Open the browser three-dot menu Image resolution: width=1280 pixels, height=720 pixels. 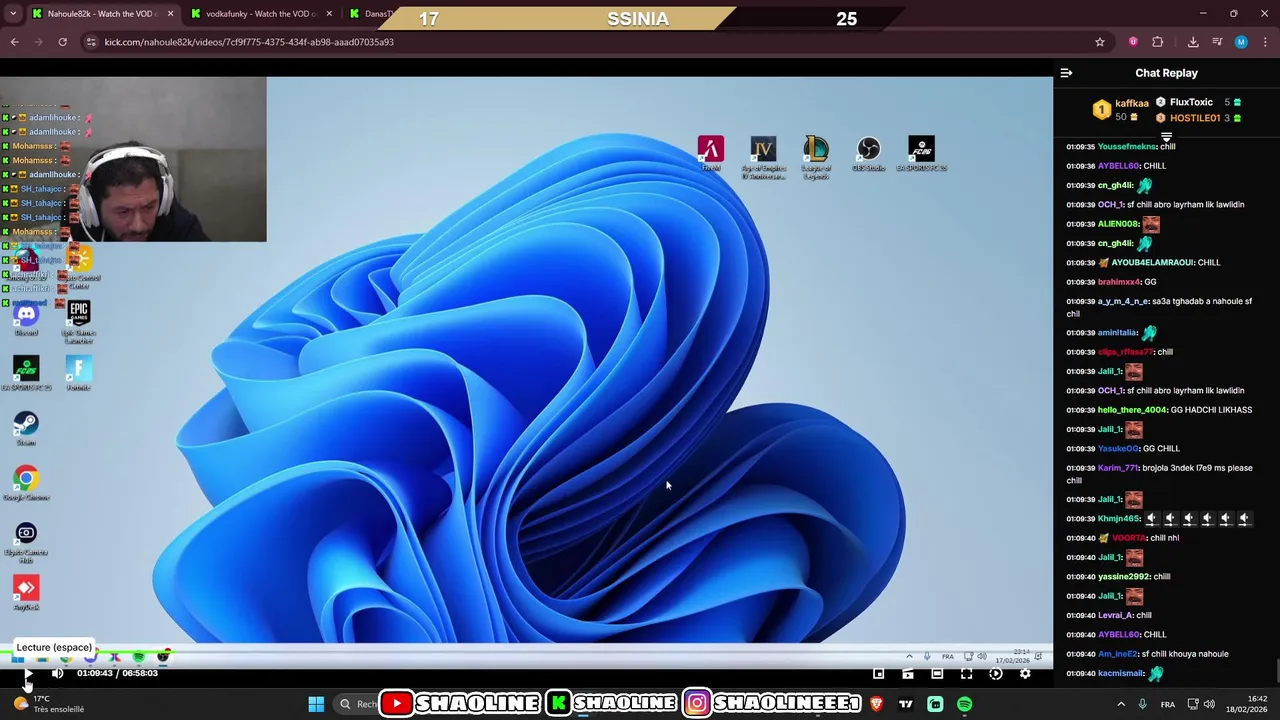1265,42
